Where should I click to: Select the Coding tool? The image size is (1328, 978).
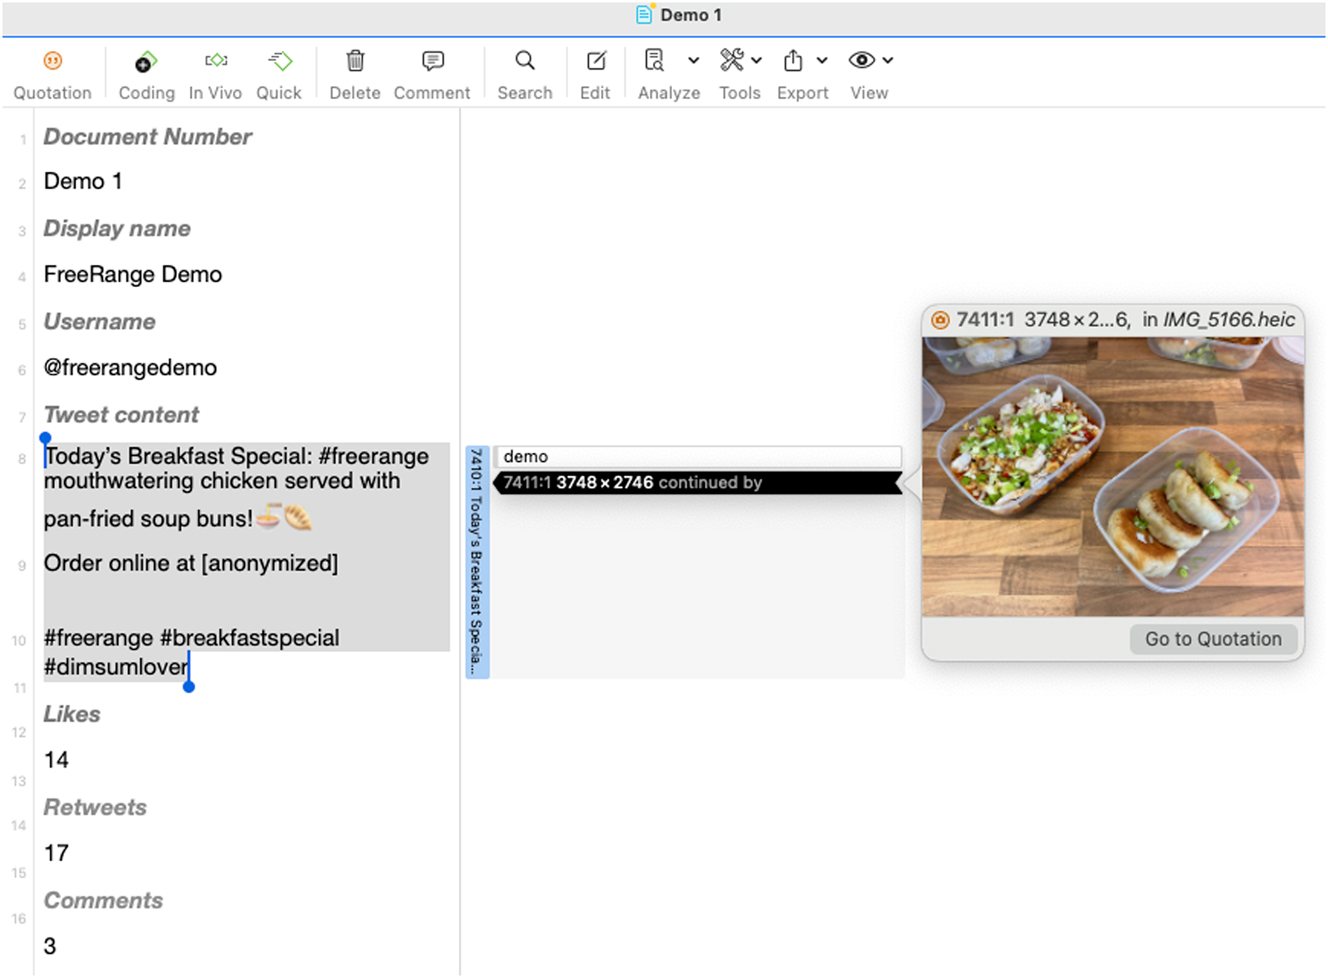[145, 61]
